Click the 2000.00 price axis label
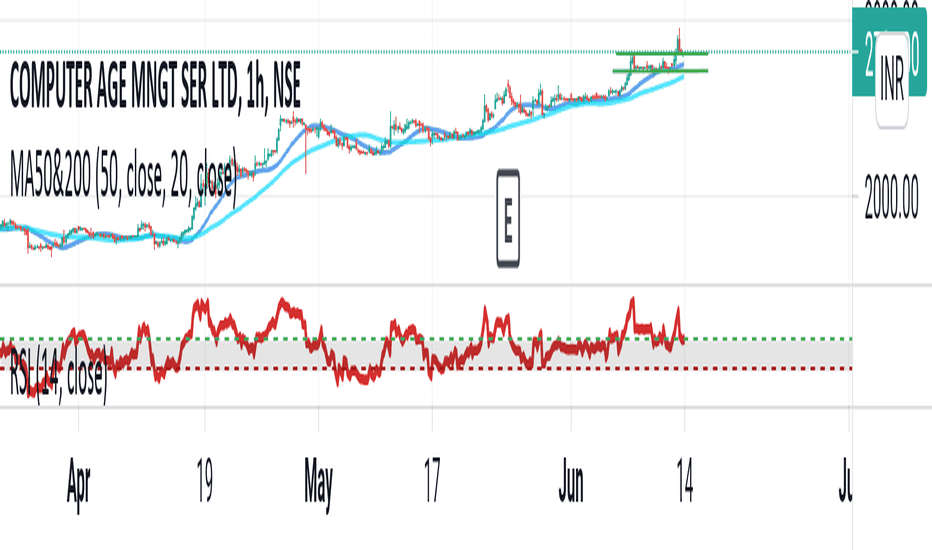Image resolution: width=932 pixels, height=550 pixels. point(892,197)
